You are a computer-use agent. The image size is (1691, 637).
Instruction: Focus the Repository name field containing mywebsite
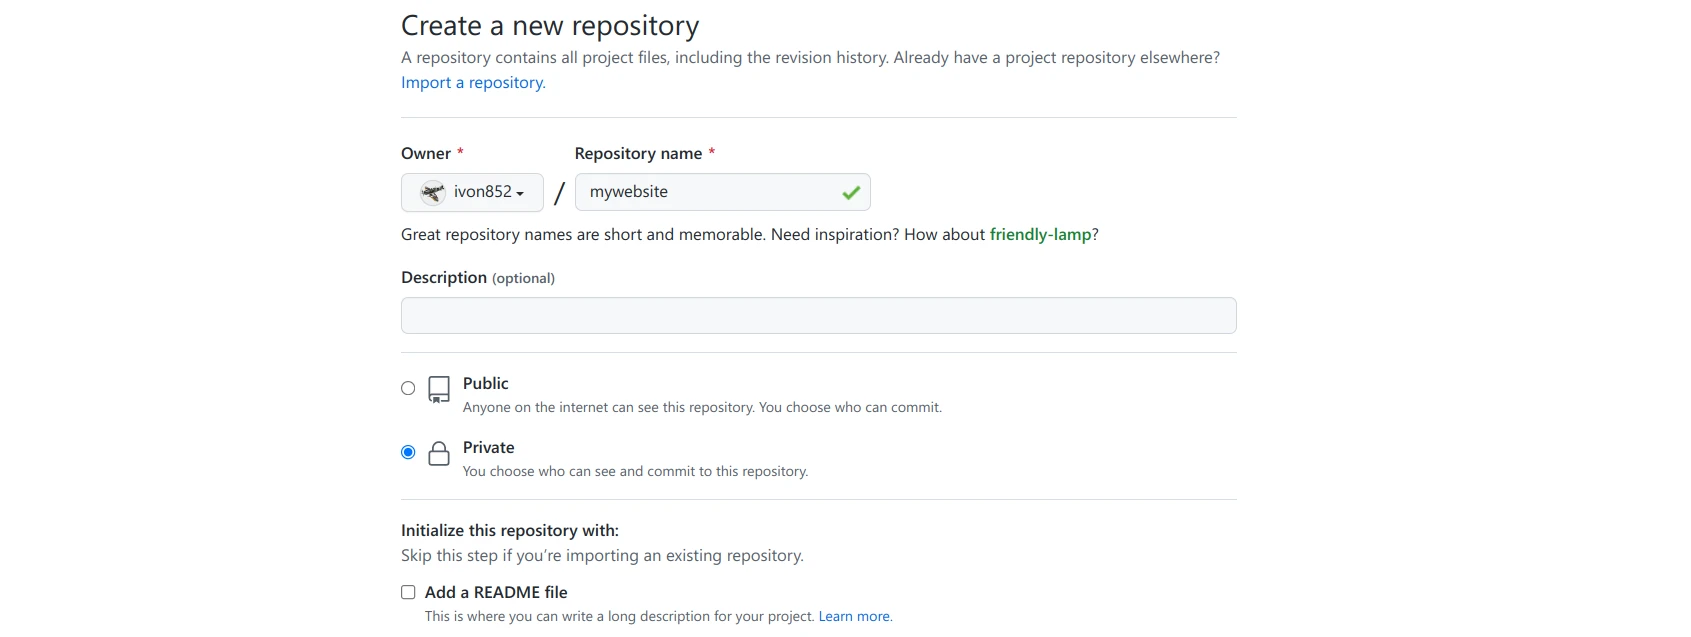[x=705, y=192]
